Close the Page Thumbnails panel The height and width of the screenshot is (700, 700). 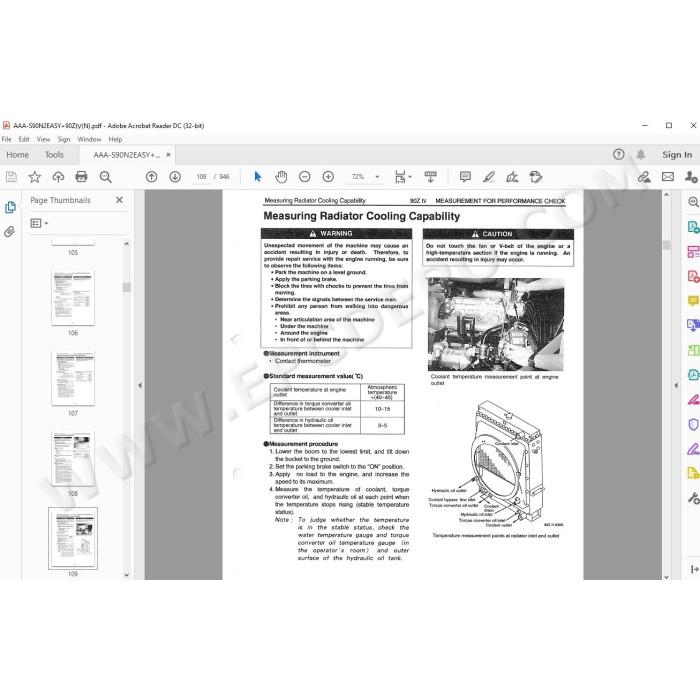[x=119, y=200]
